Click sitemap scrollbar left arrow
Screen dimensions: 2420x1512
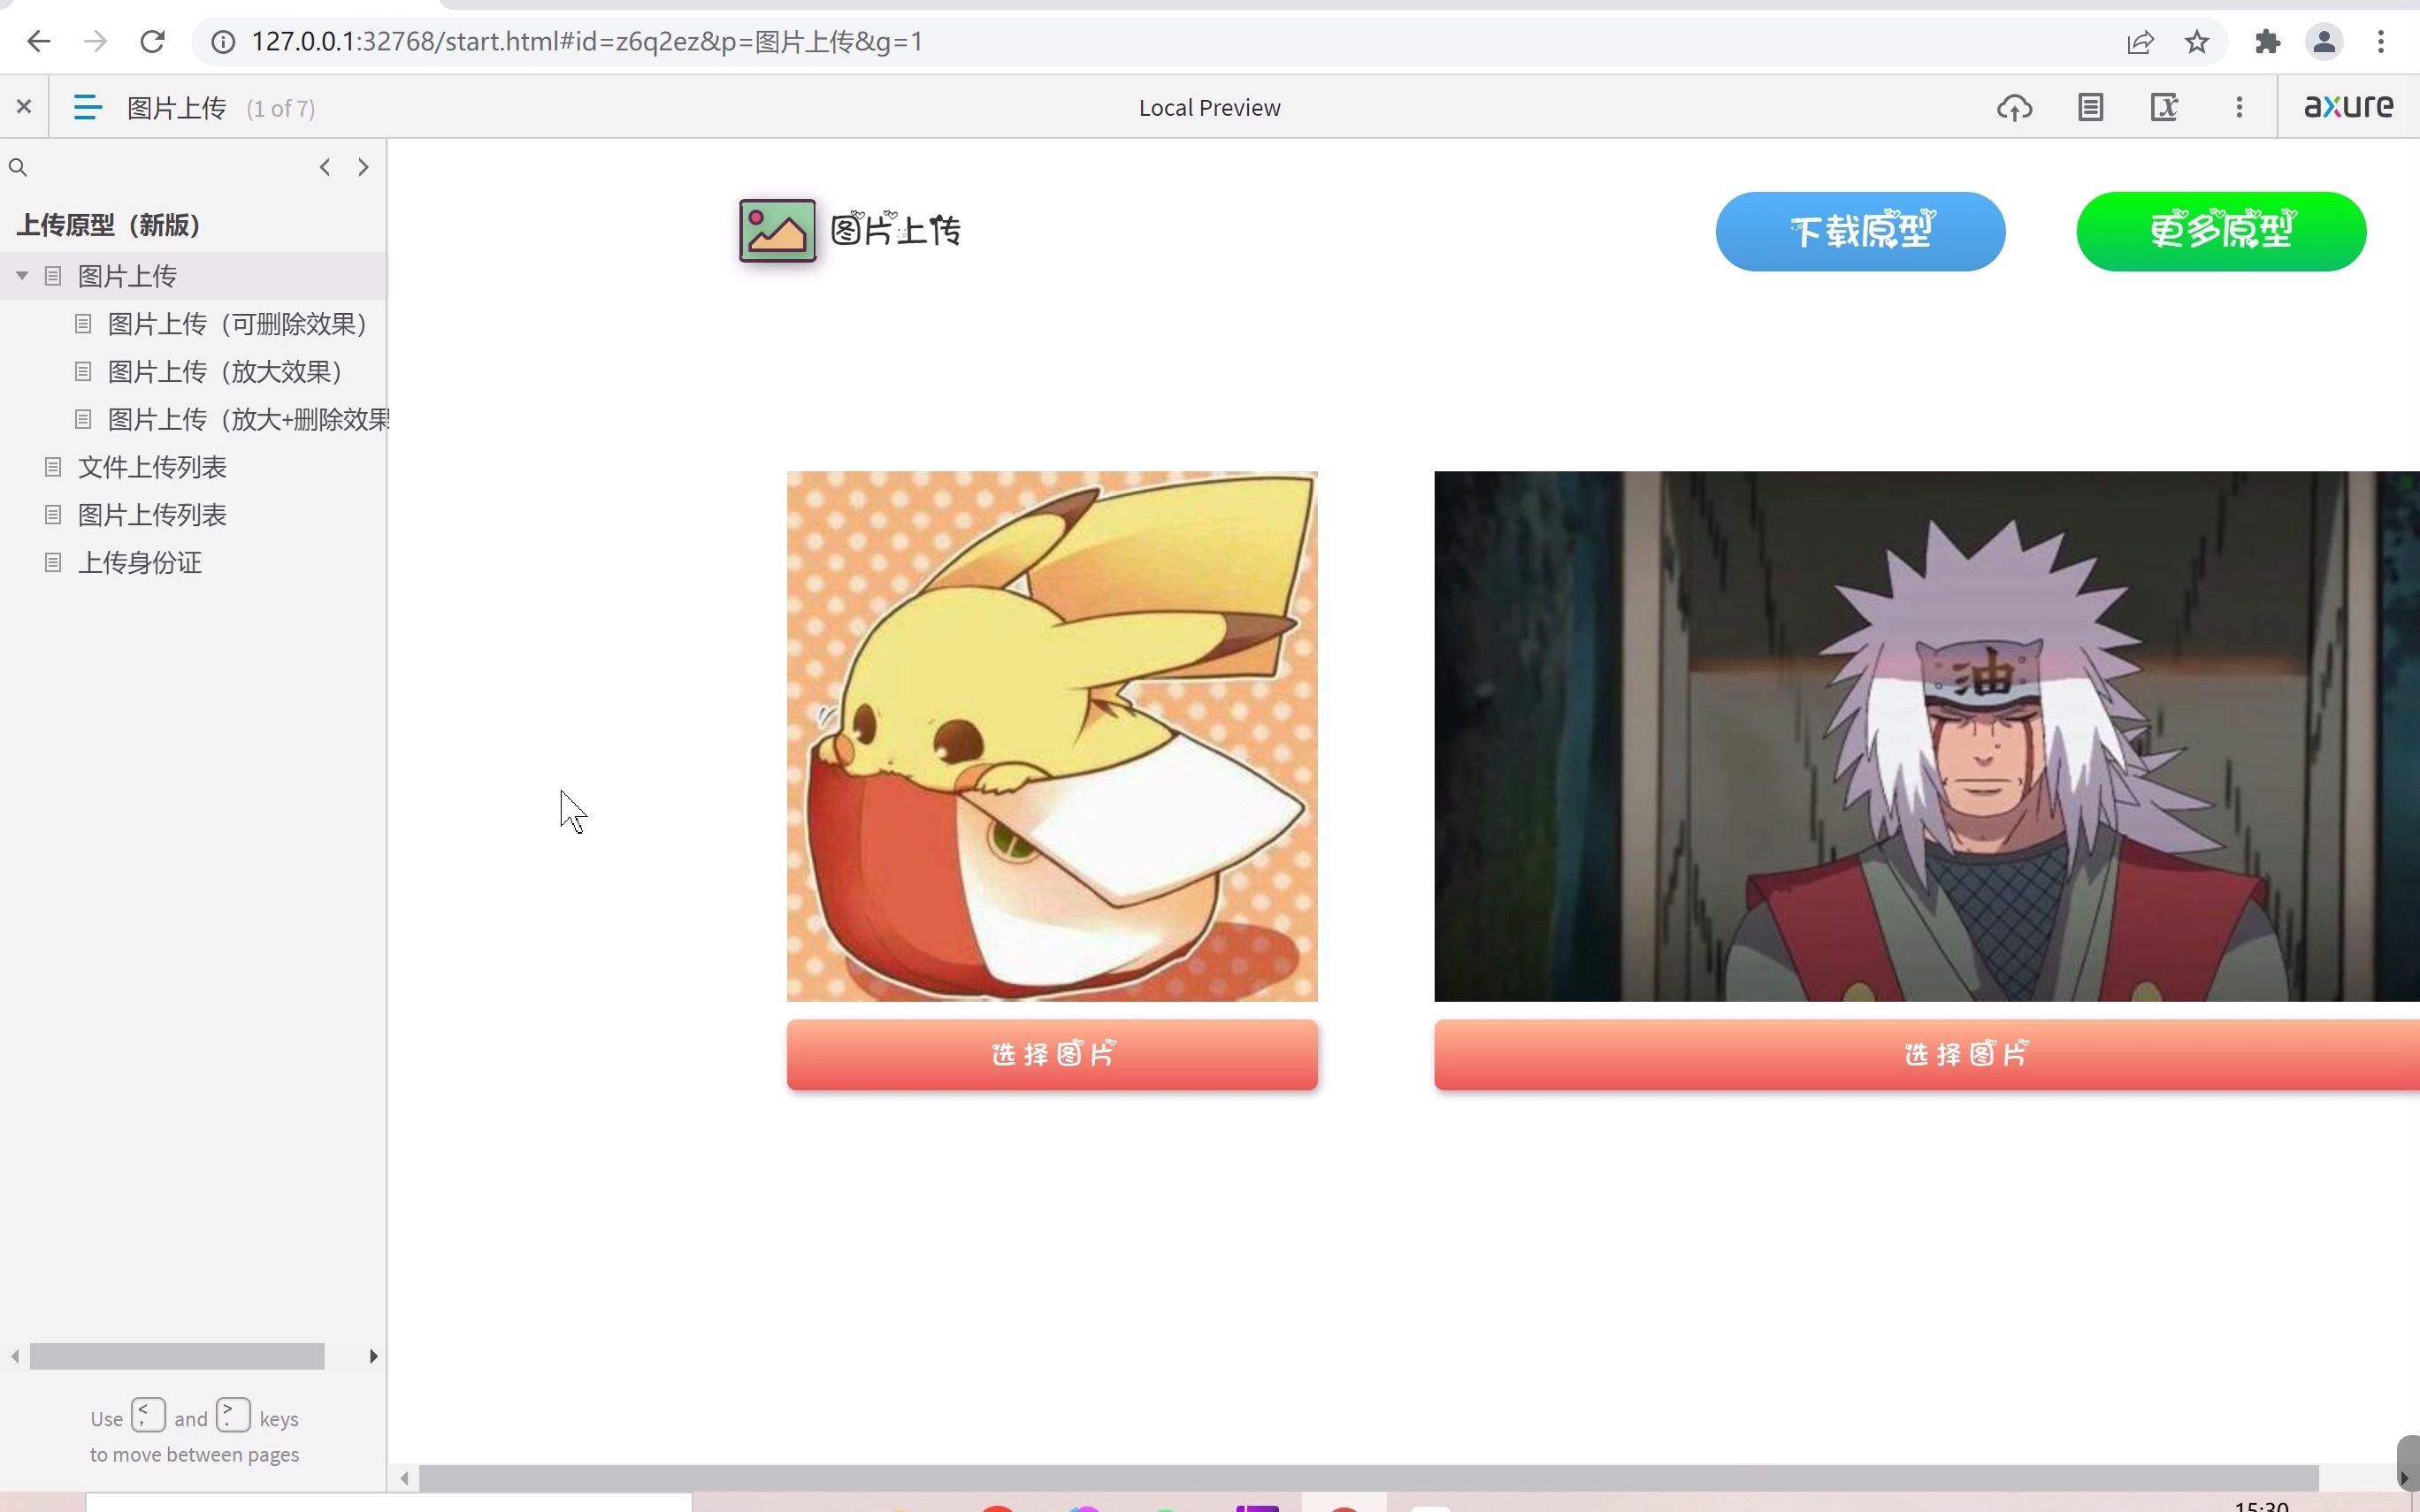click(x=15, y=1356)
